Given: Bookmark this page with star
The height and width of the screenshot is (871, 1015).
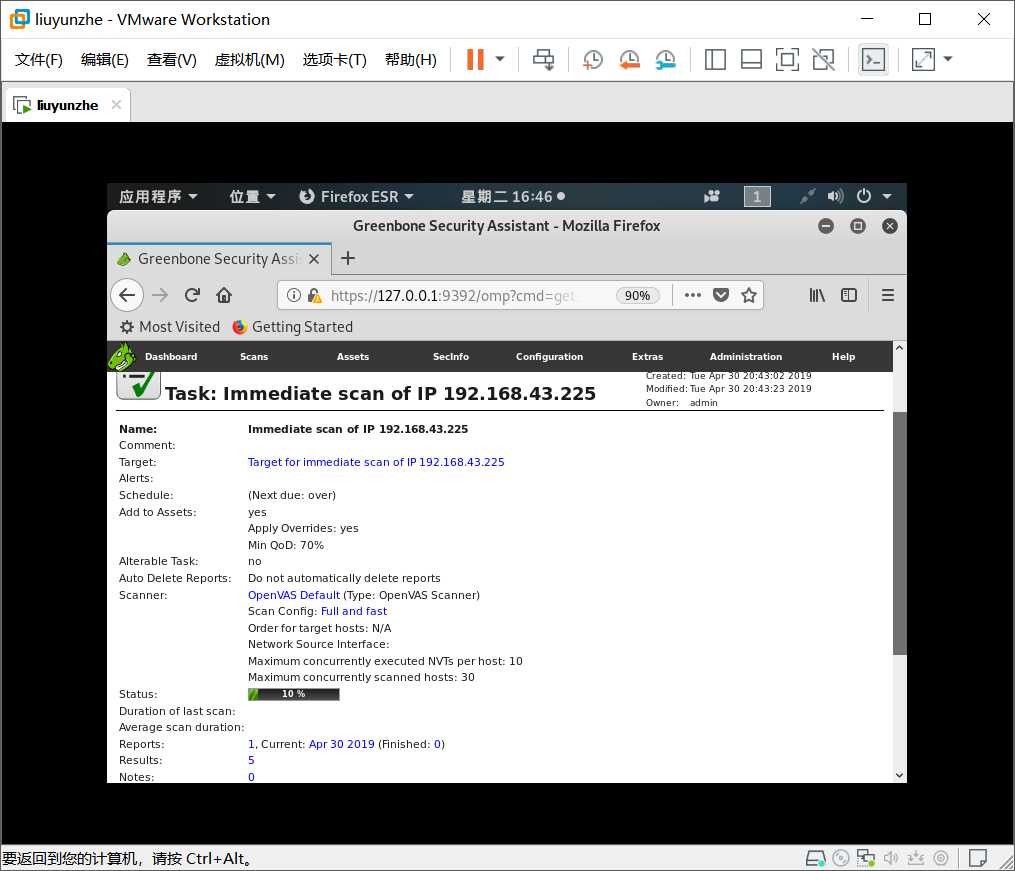Looking at the screenshot, I should pos(749,295).
